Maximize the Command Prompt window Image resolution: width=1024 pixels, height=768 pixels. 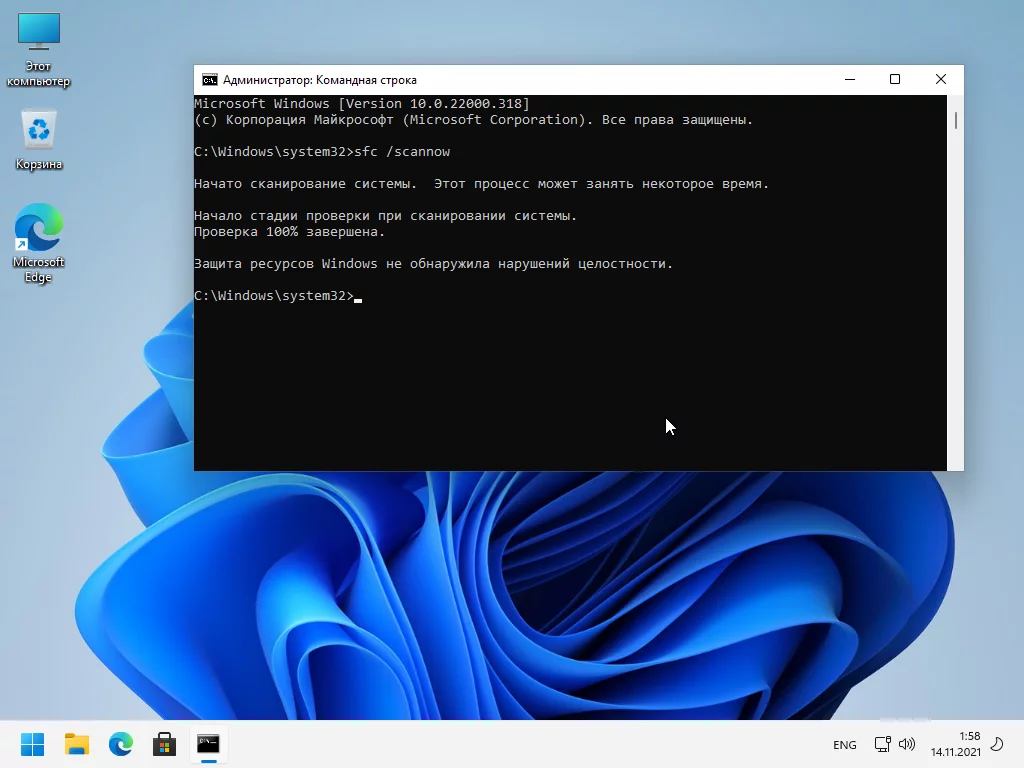click(x=895, y=80)
